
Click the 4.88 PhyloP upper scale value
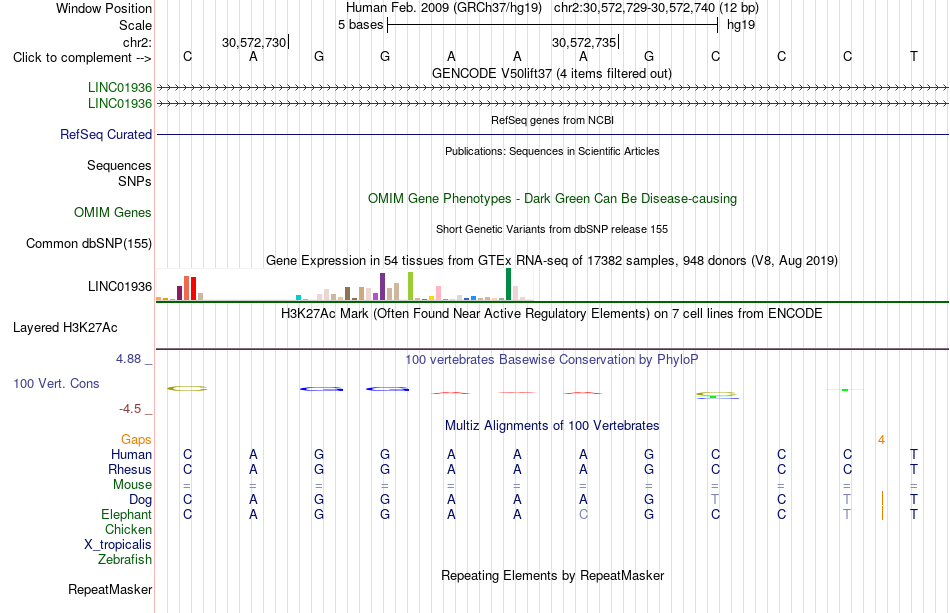tap(128, 359)
